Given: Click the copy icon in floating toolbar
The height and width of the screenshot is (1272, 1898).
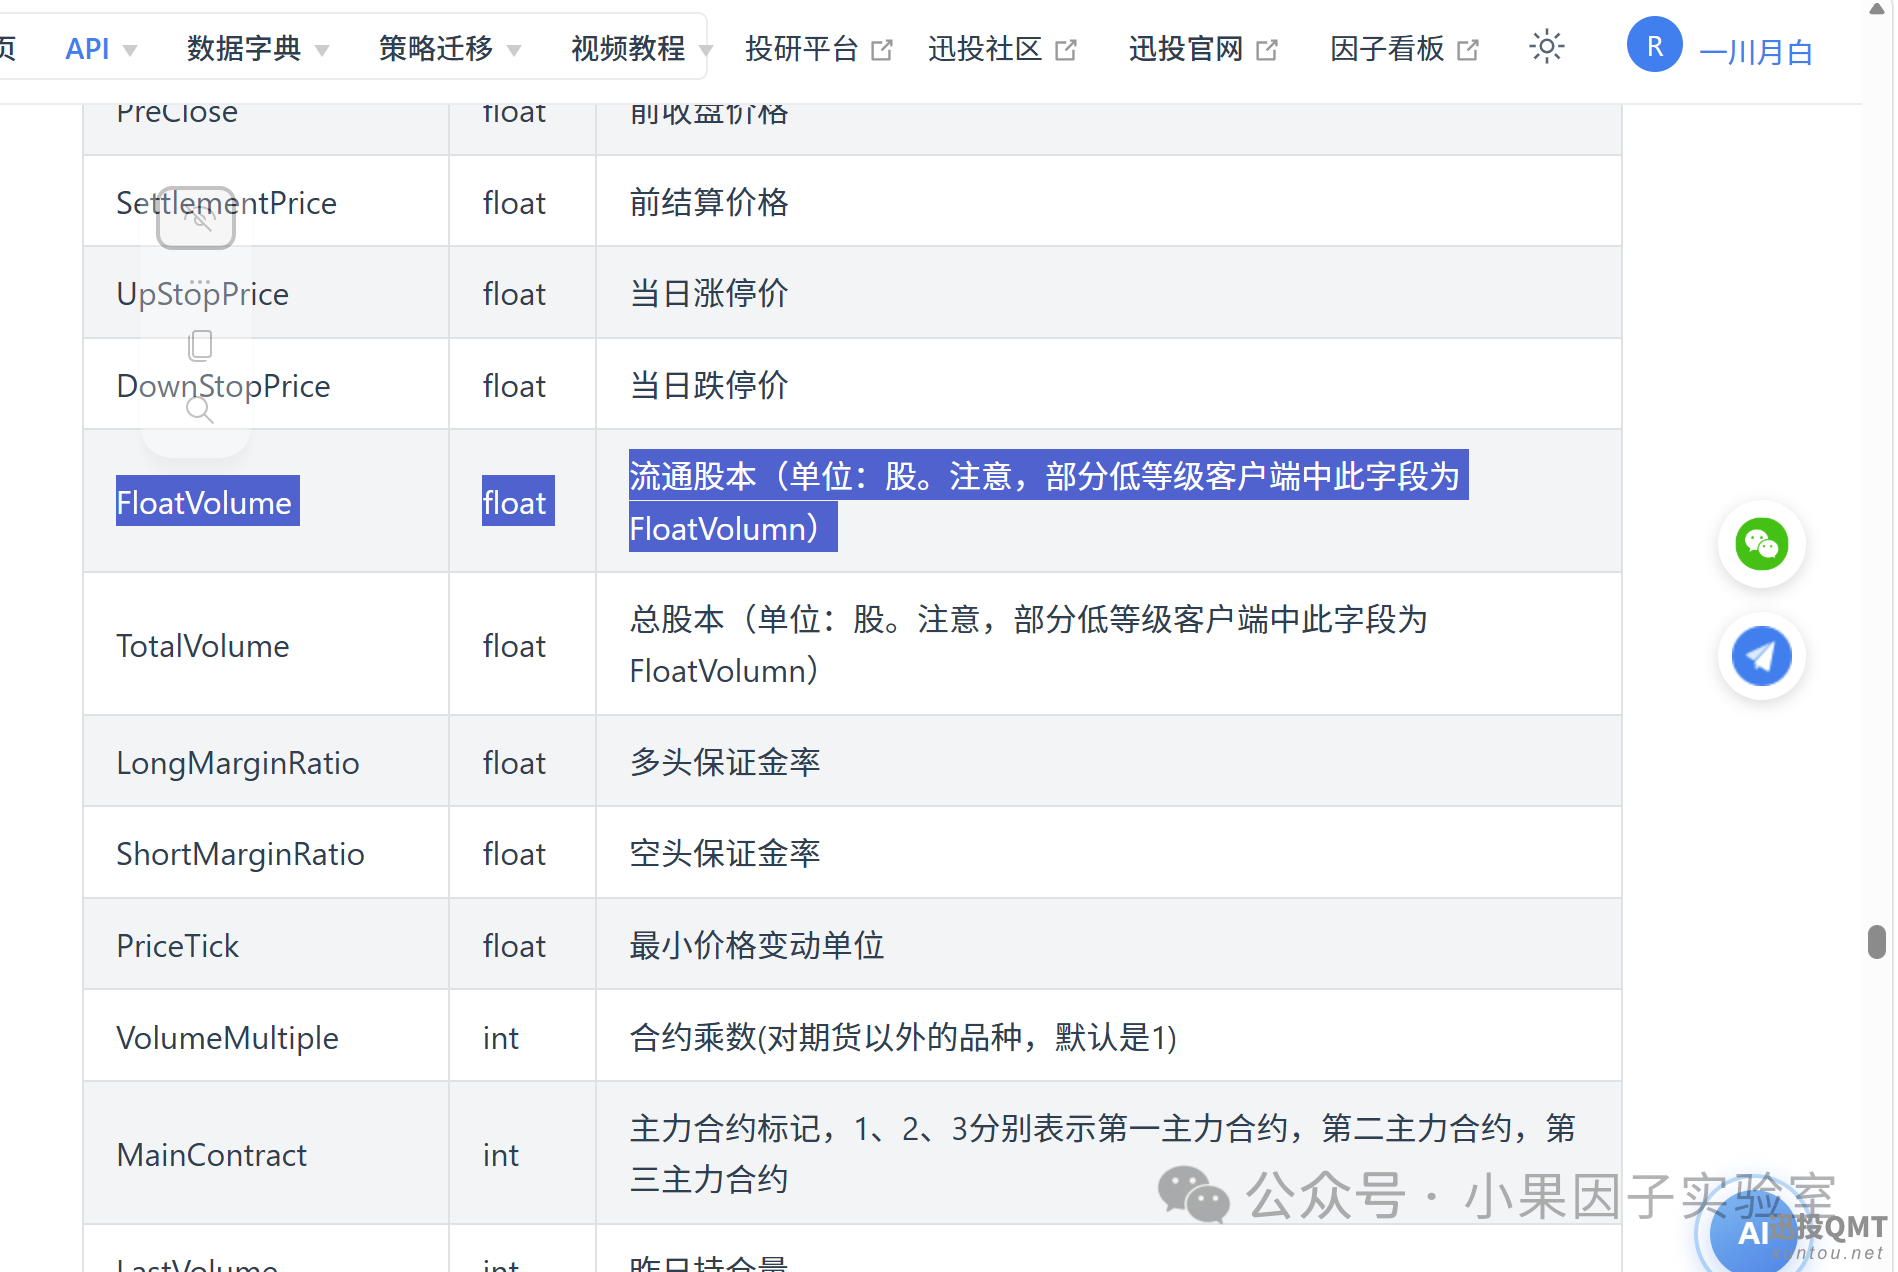Looking at the screenshot, I should (x=200, y=346).
